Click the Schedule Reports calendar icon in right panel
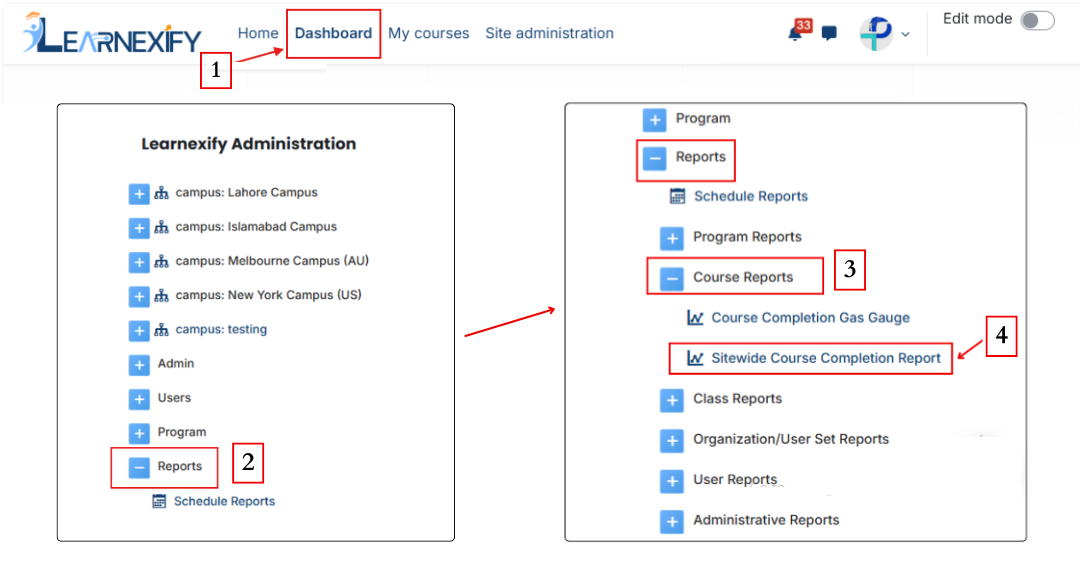Image resolution: width=1080 pixels, height=566 pixels. tap(678, 196)
